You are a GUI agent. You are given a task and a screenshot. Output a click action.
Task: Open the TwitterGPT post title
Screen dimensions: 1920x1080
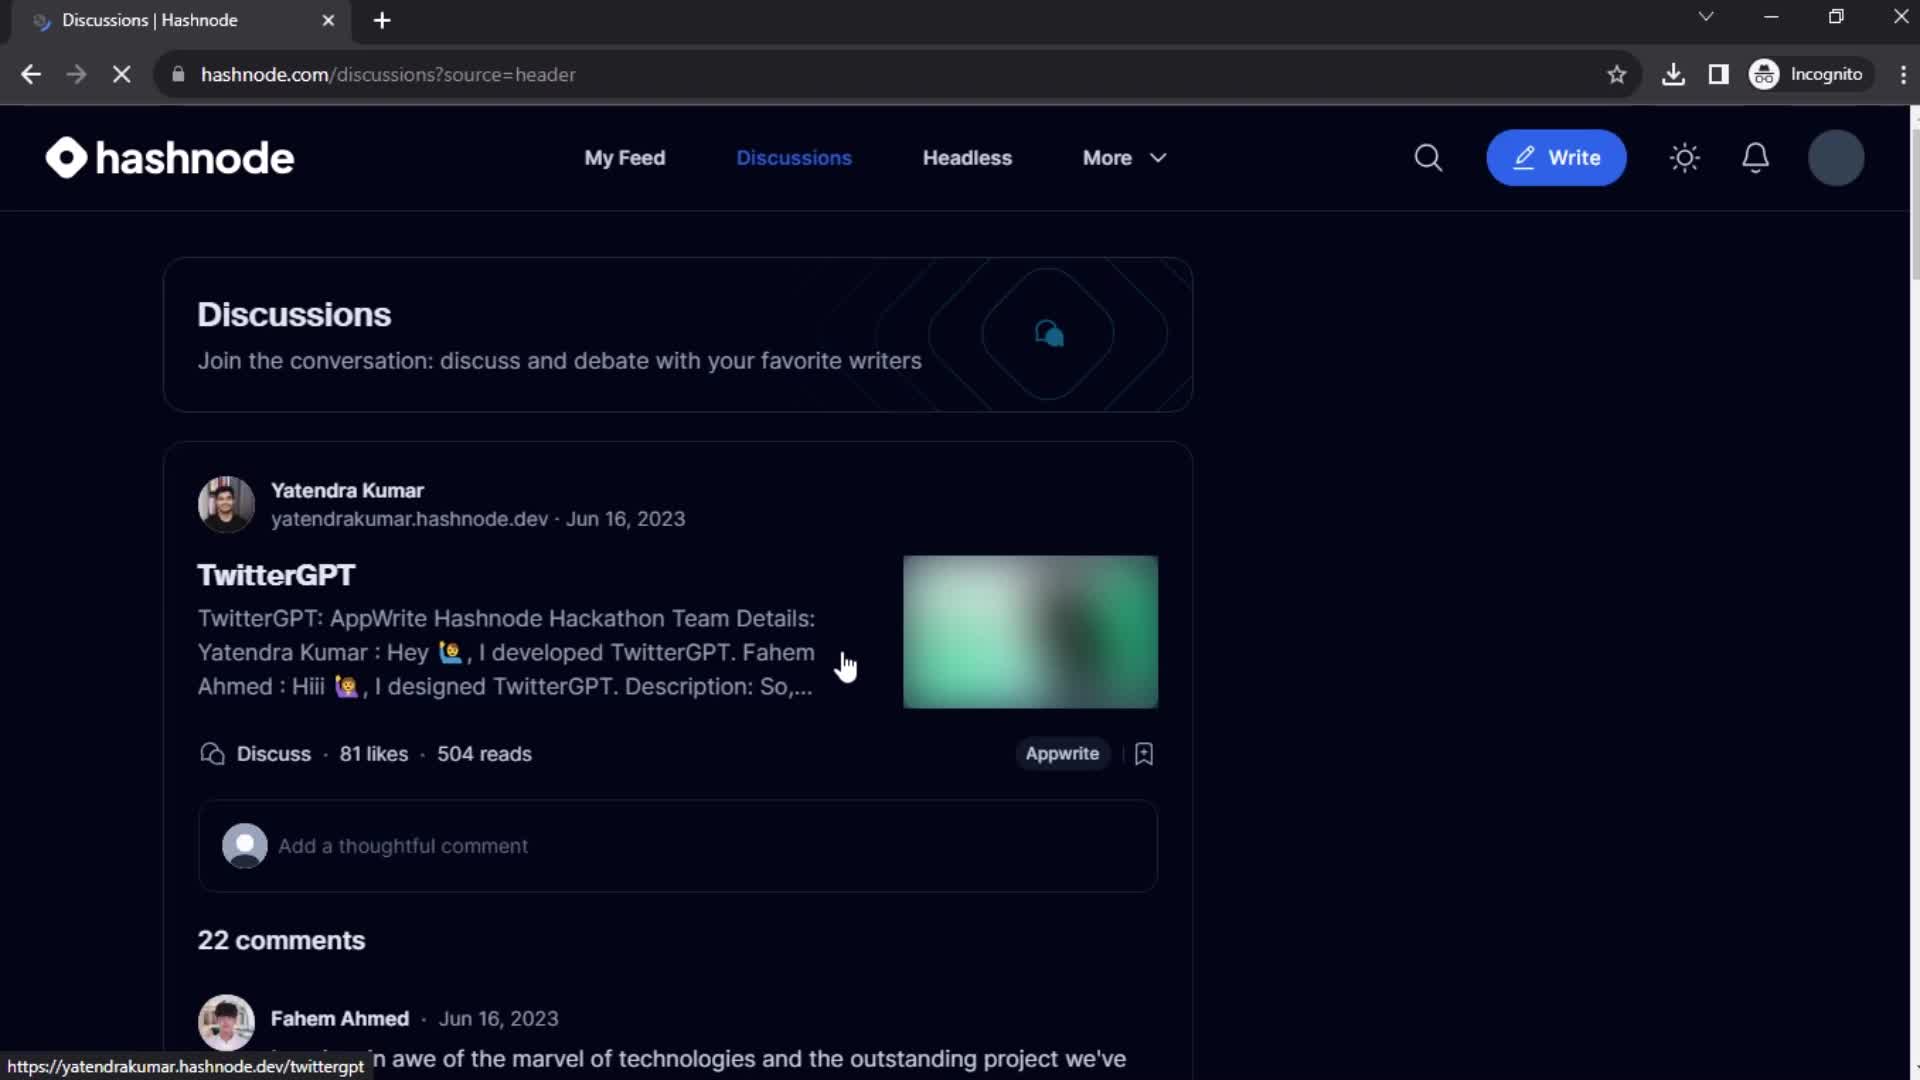tap(276, 575)
